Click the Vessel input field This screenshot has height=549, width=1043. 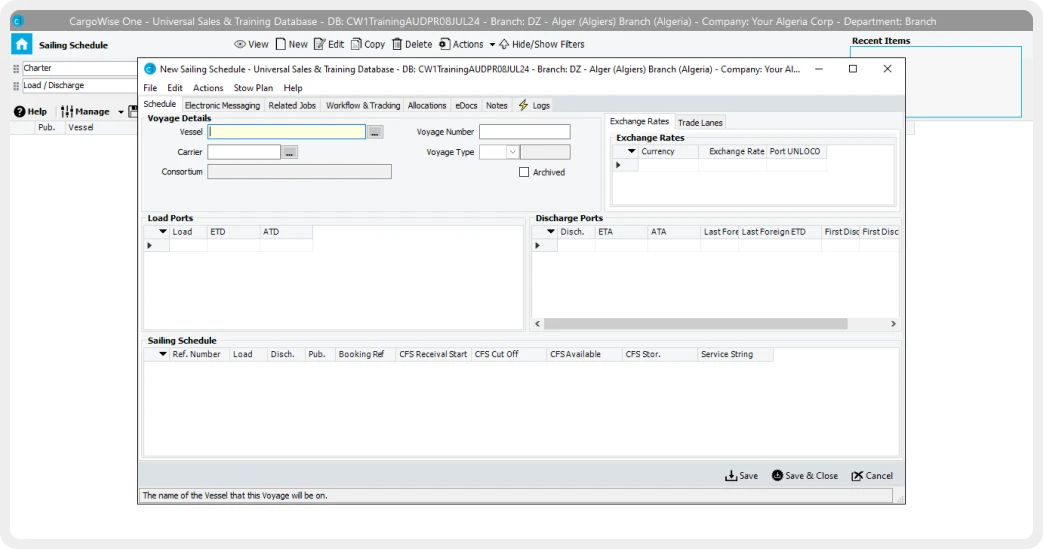coord(287,132)
